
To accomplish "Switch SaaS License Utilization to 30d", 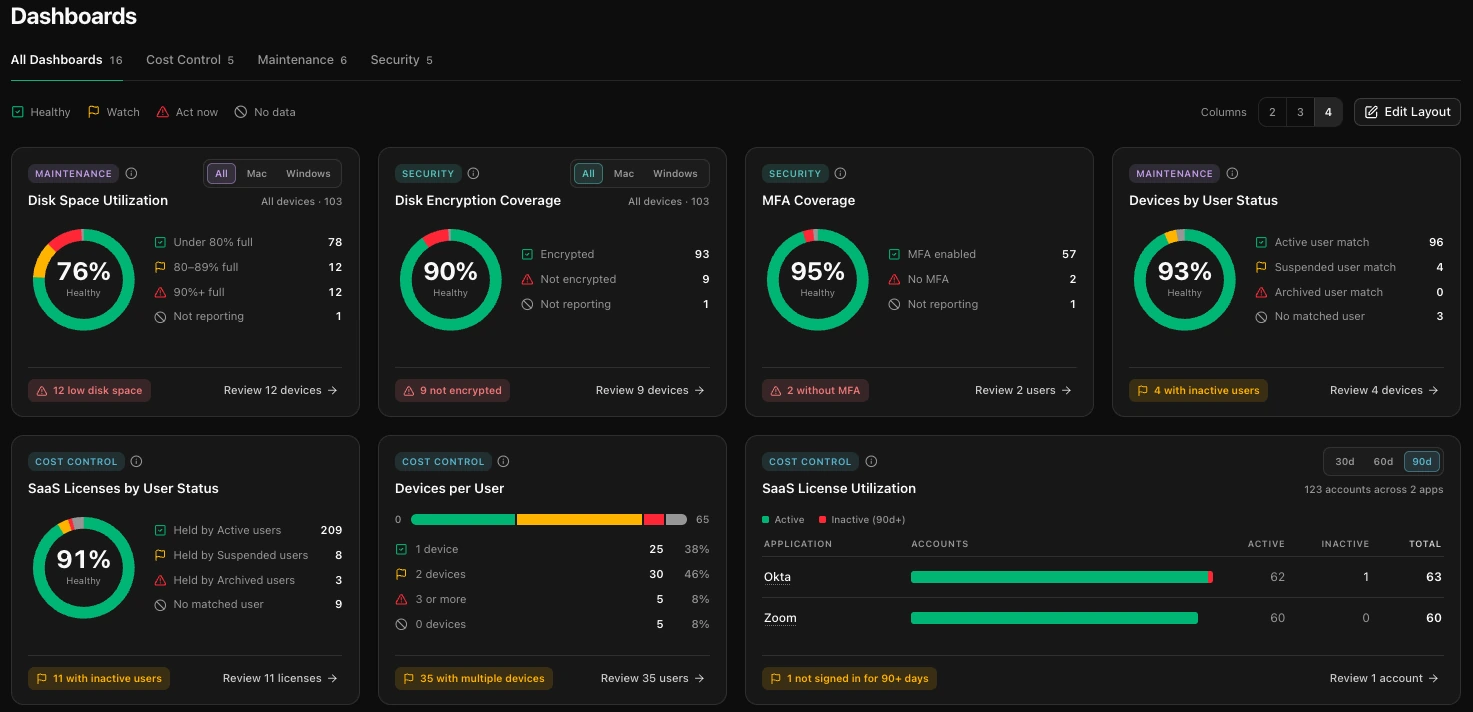I will tap(1345, 462).
